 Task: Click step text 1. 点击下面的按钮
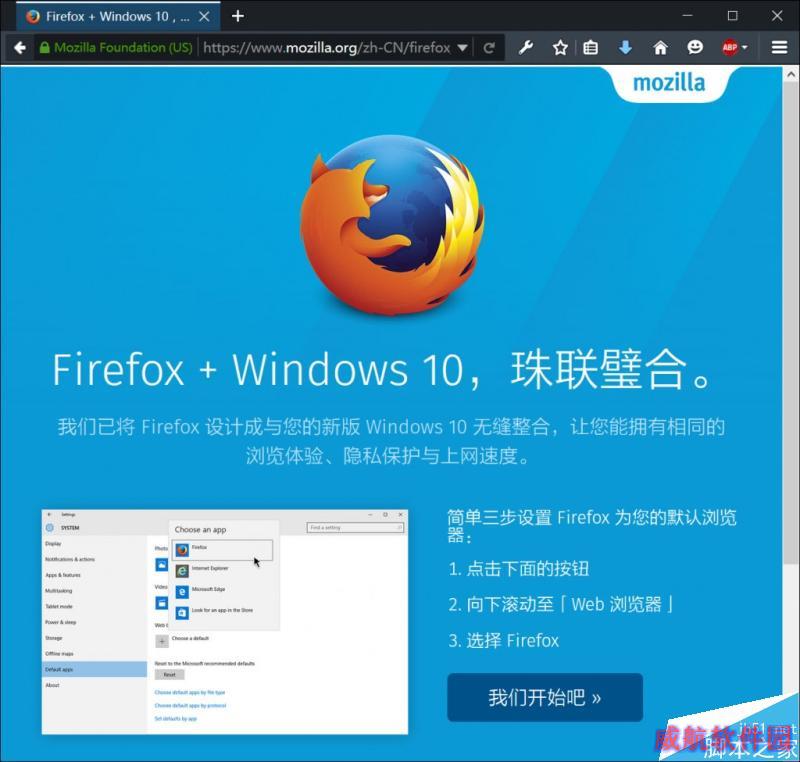click(519, 569)
